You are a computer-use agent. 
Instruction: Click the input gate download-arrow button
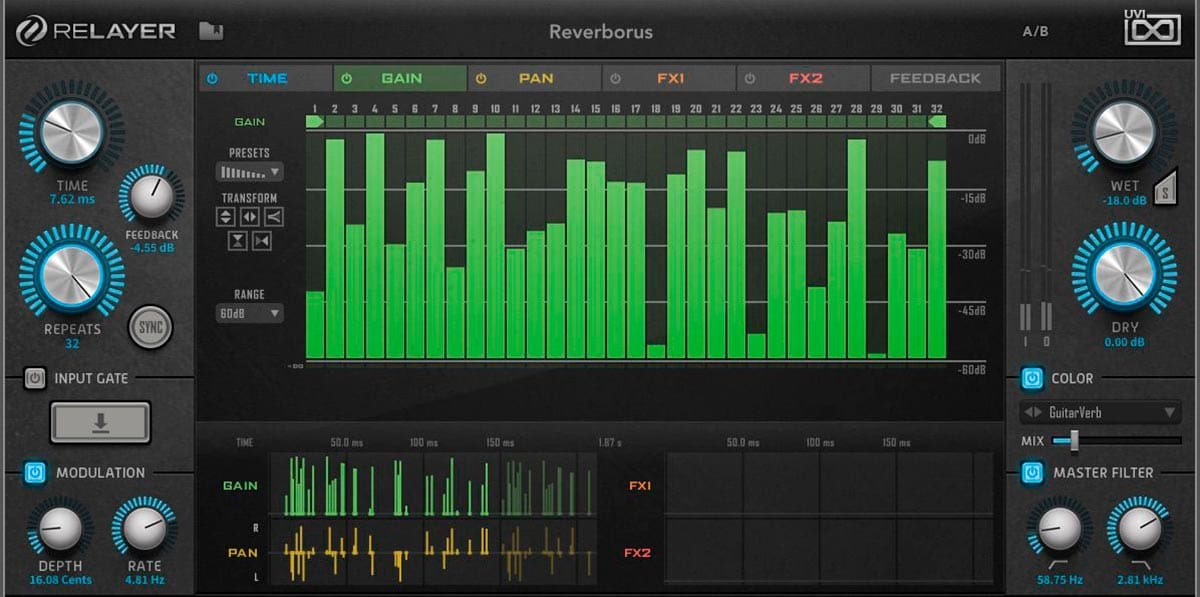(100, 422)
